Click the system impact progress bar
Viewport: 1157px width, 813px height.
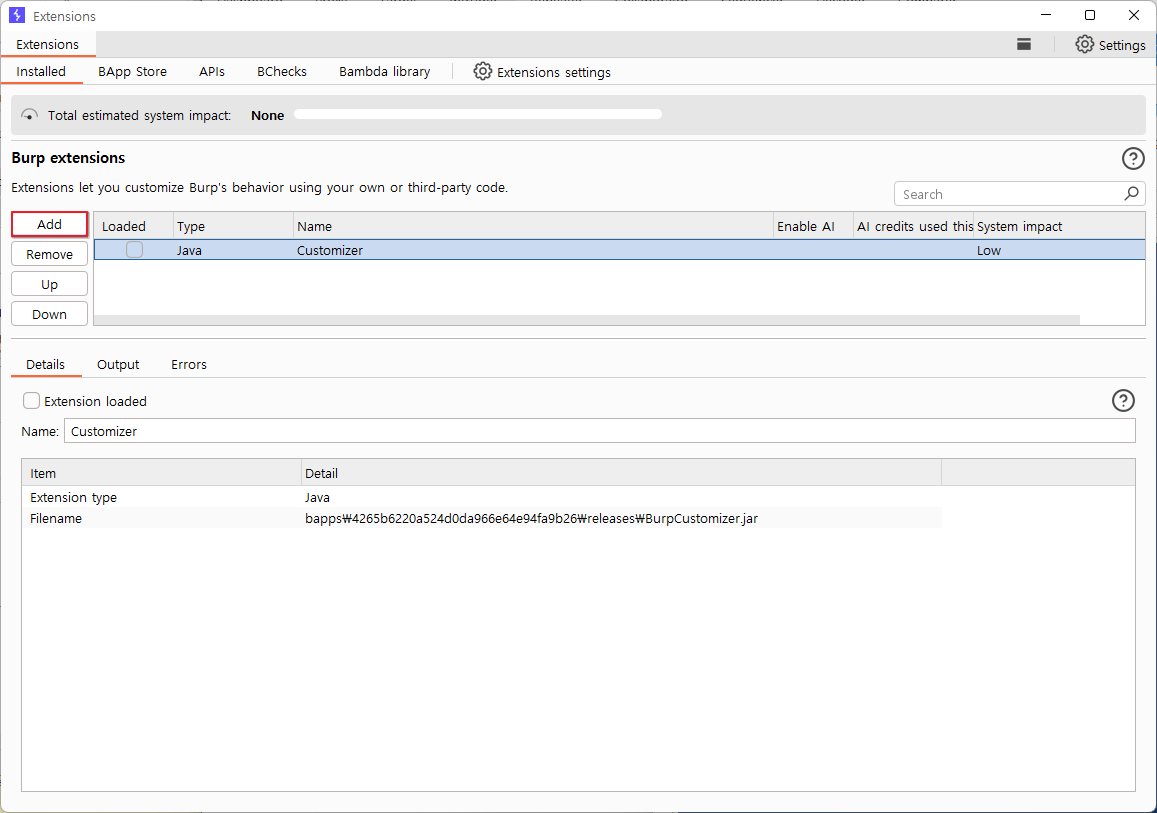(x=478, y=114)
